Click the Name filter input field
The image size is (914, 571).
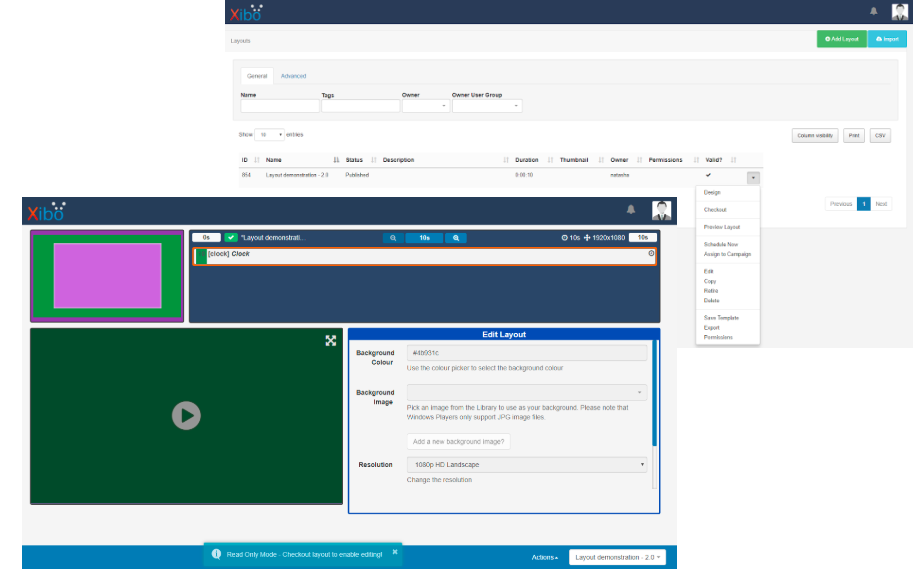tap(280, 106)
